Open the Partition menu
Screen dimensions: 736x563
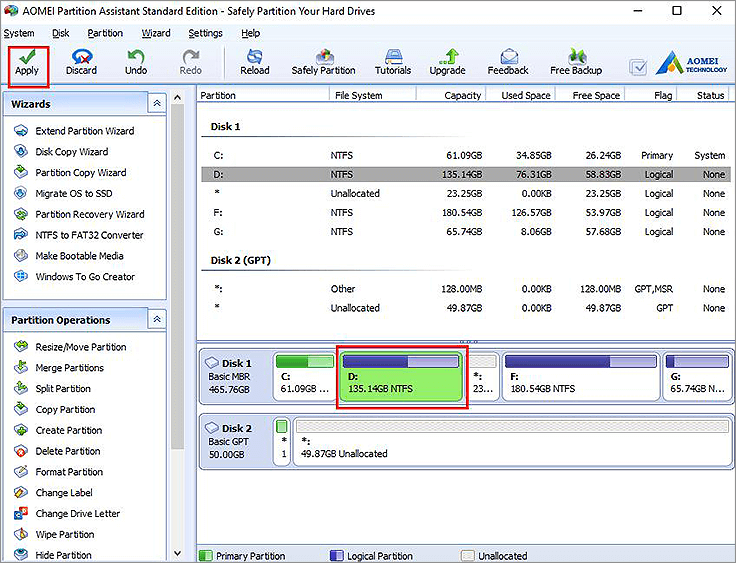[105, 33]
